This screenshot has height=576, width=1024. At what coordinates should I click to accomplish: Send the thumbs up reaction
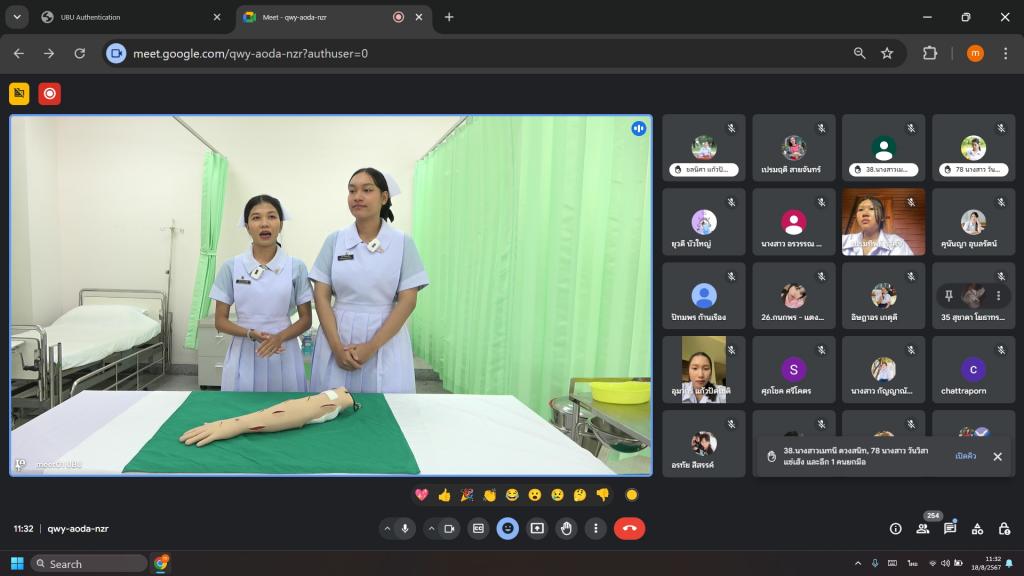tap(444, 494)
